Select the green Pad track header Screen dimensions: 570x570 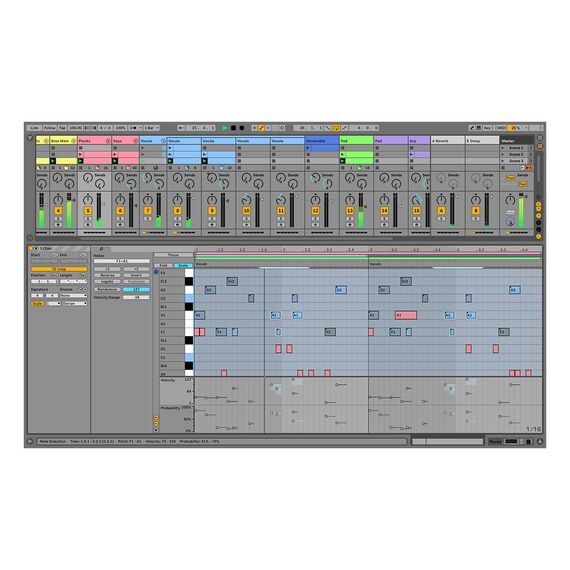[356, 141]
